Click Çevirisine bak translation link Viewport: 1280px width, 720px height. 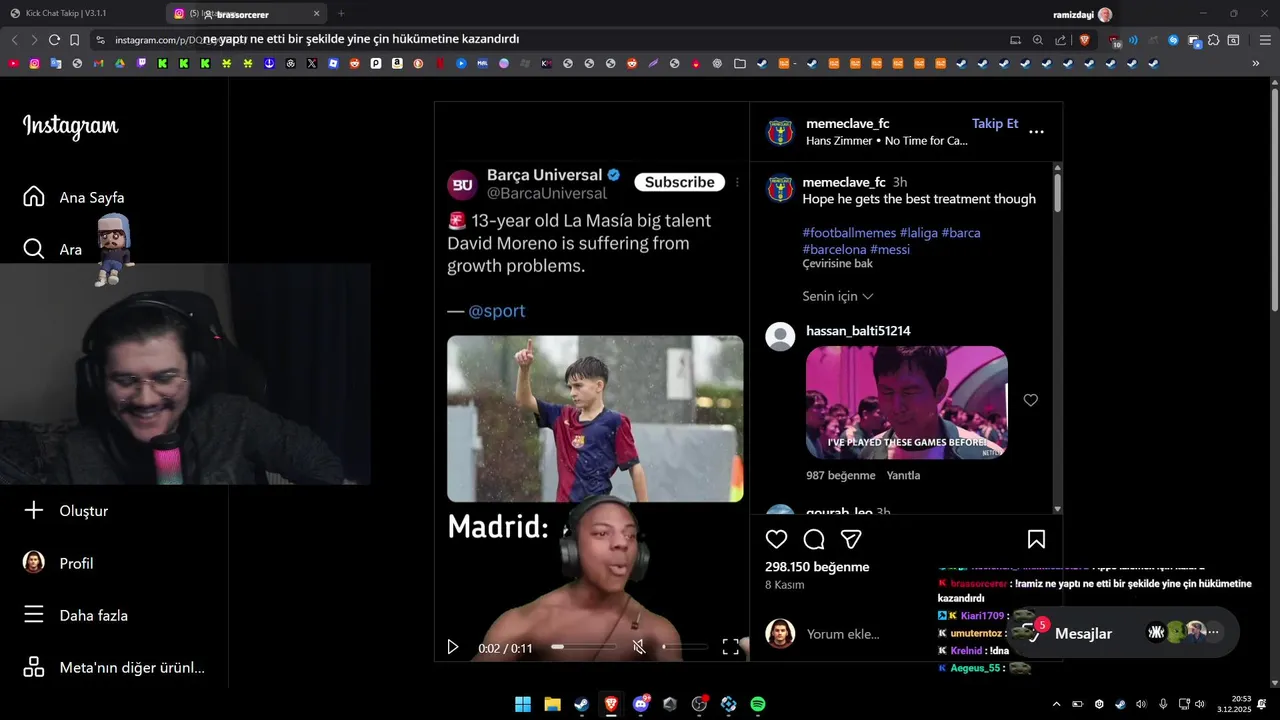pos(838,264)
